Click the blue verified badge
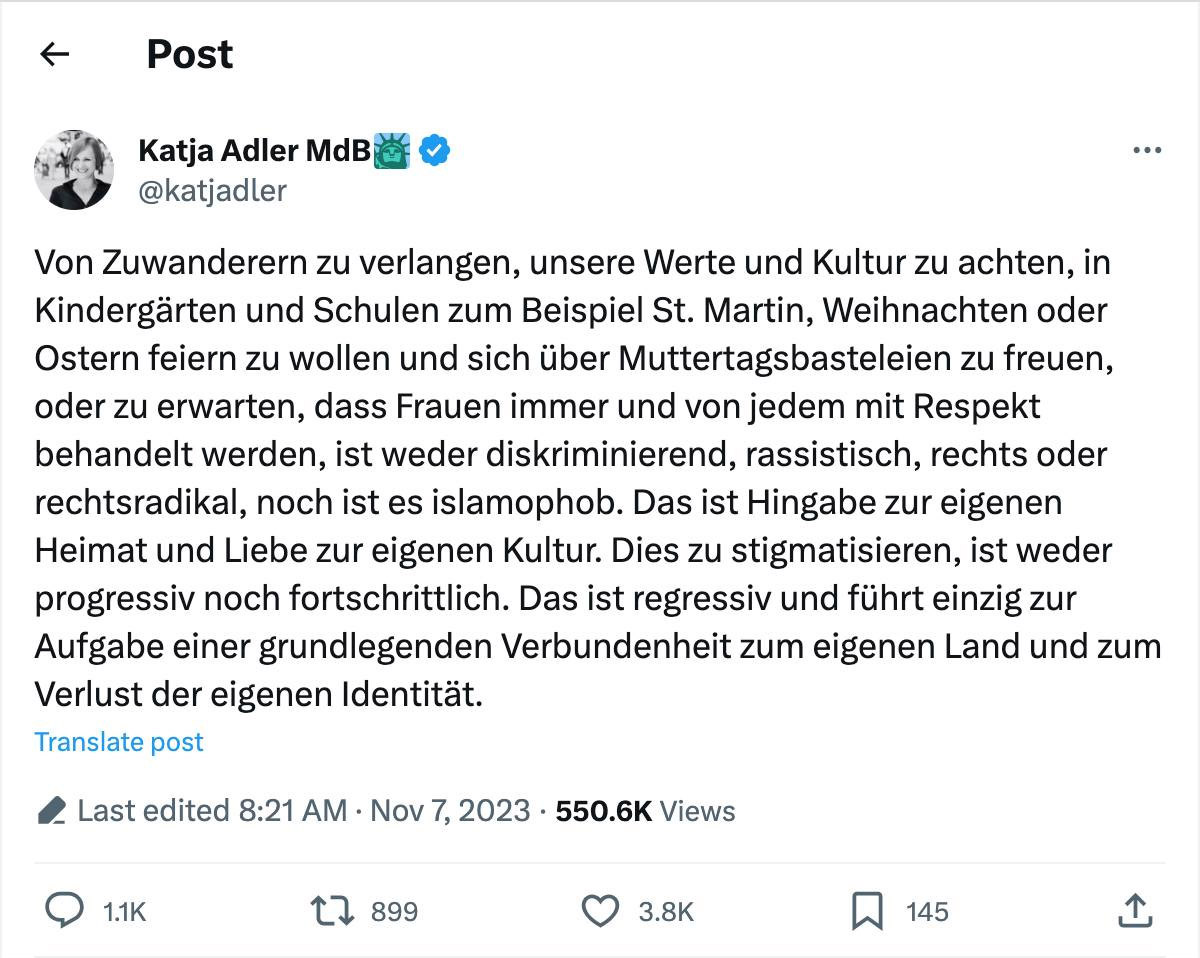Image resolution: width=1200 pixels, height=958 pixels. coord(434,151)
